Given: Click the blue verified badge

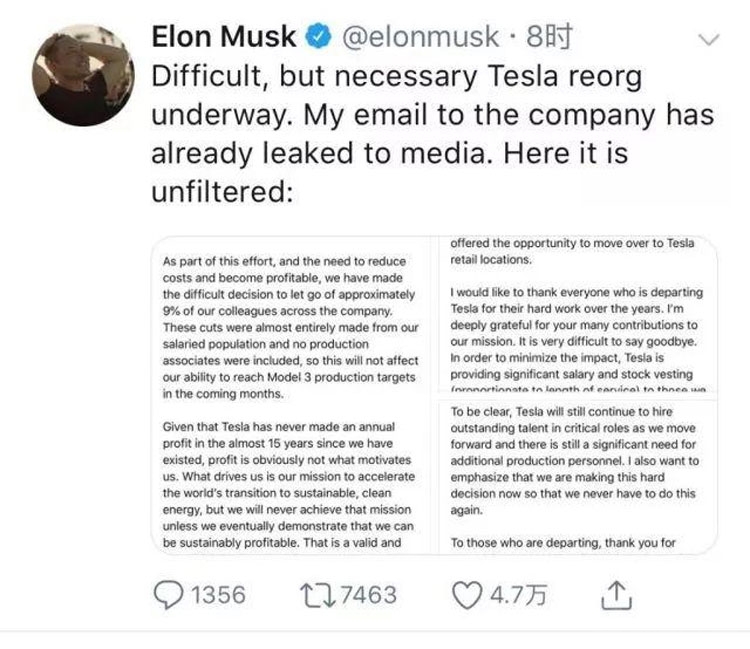Looking at the screenshot, I should pyautogui.click(x=317, y=37).
